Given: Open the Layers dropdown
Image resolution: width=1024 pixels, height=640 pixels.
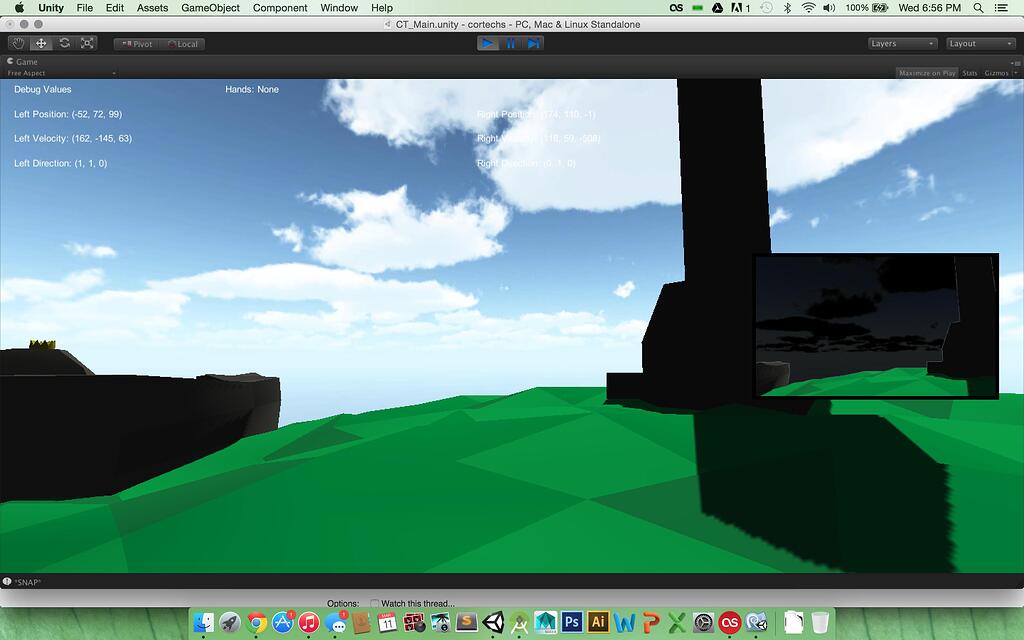Looking at the screenshot, I should [x=900, y=43].
